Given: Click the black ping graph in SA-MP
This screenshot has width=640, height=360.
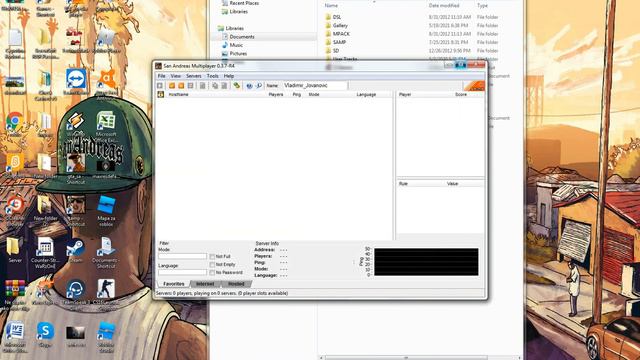Looking at the screenshot, I should pyautogui.click(x=426, y=262).
